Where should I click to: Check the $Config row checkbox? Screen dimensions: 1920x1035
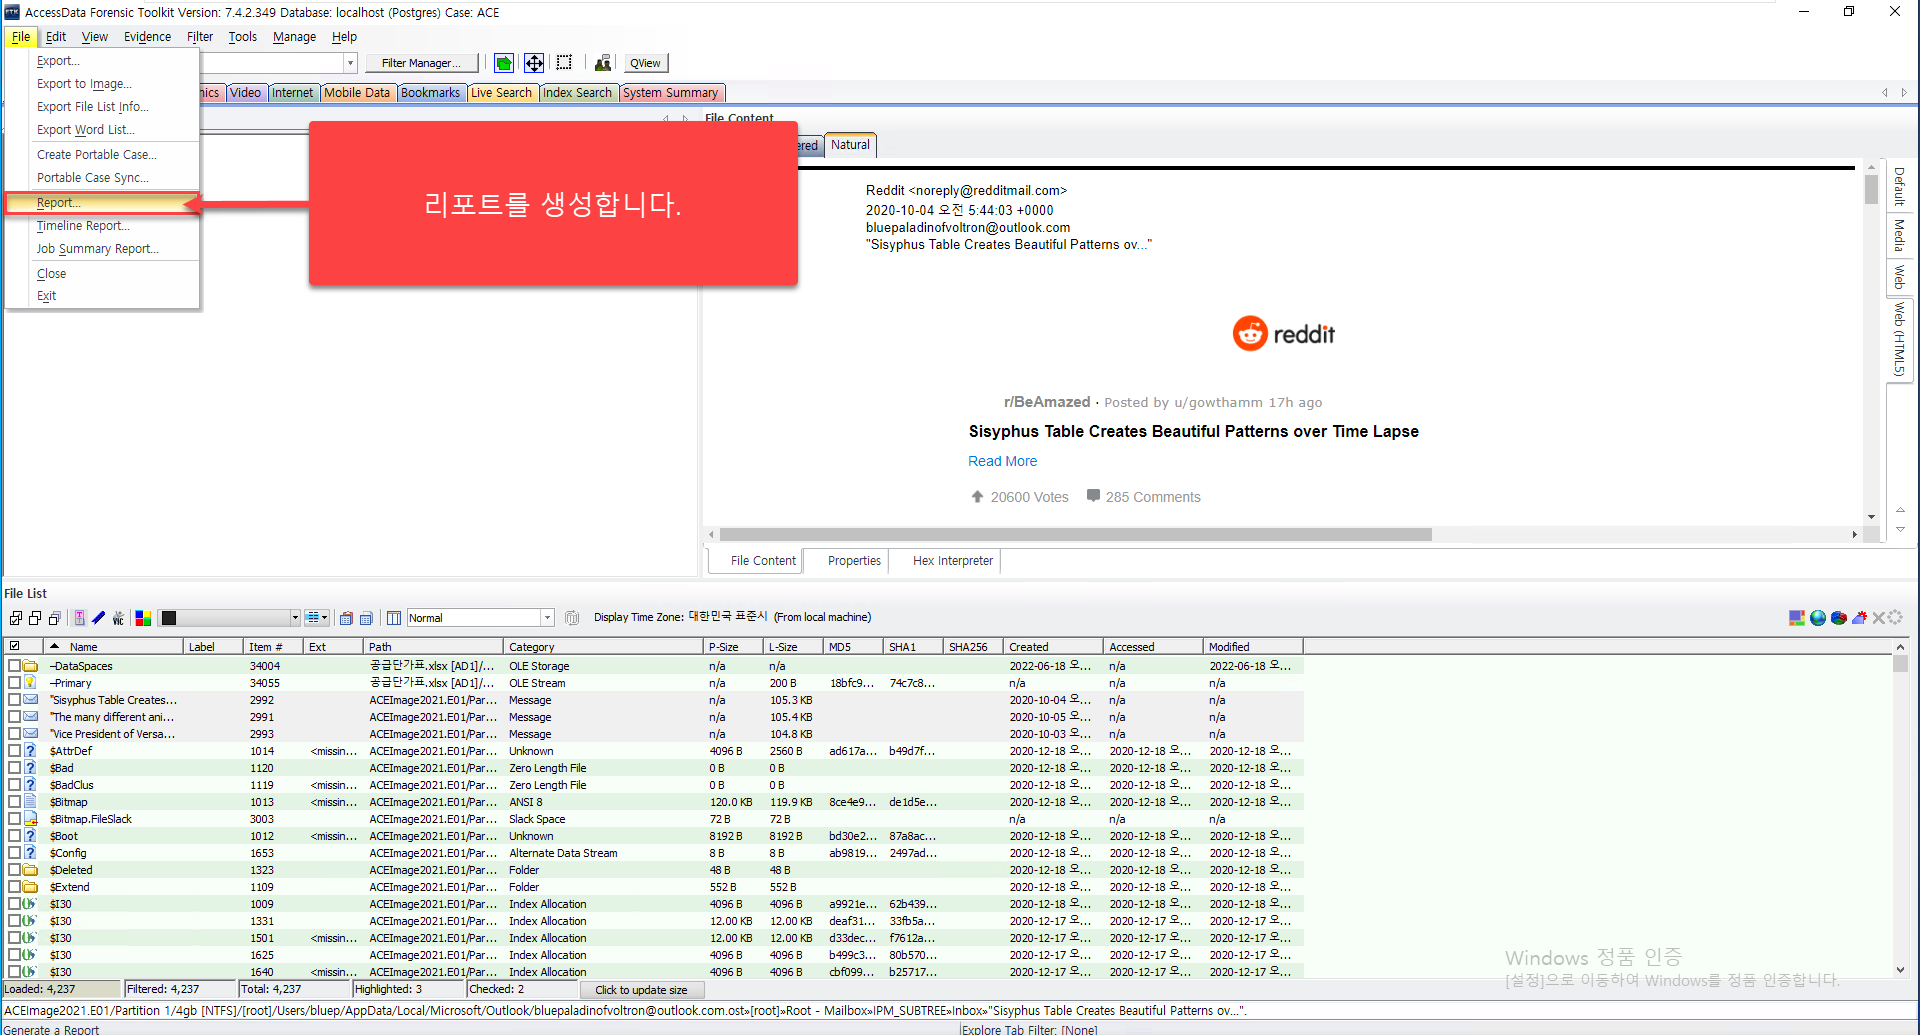(x=14, y=853)
